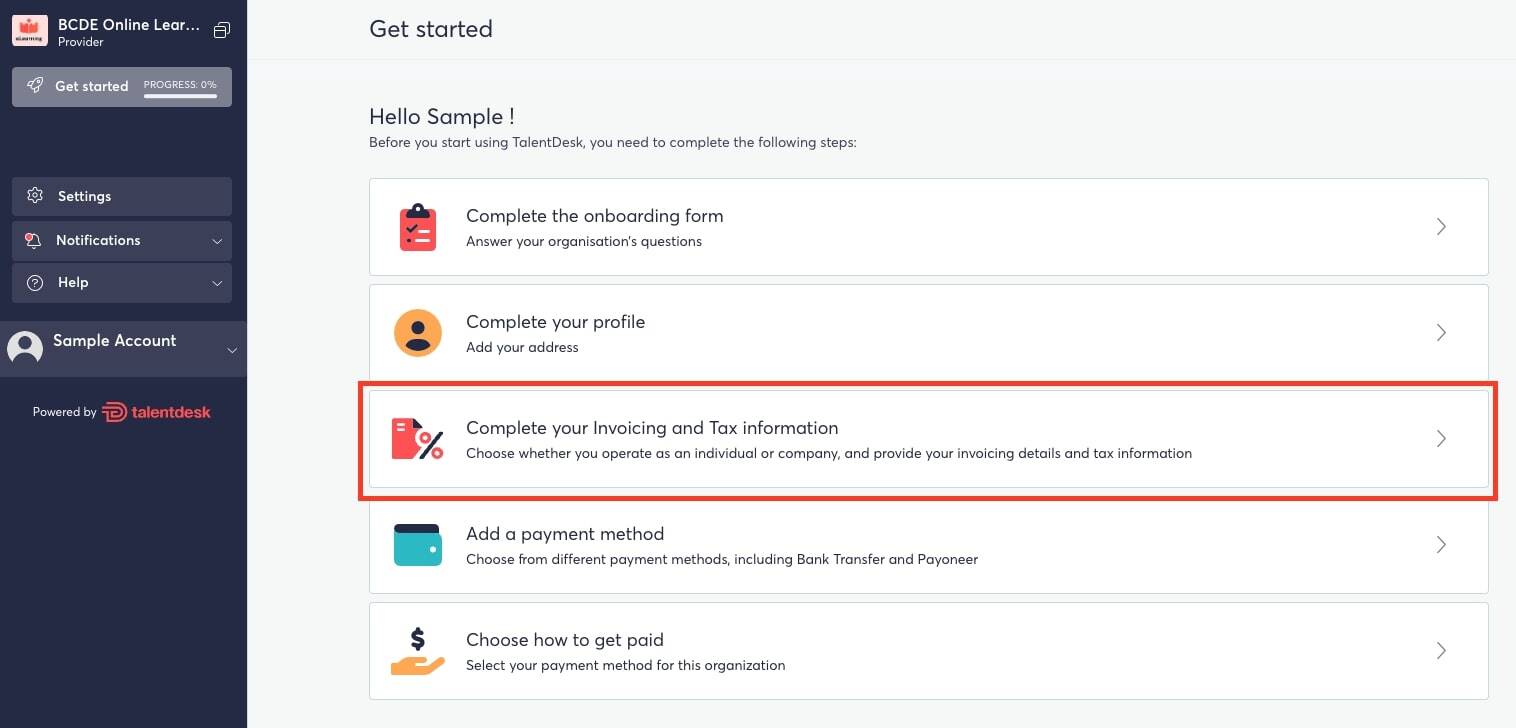Select the Get started sidebar item

(122, 86)
